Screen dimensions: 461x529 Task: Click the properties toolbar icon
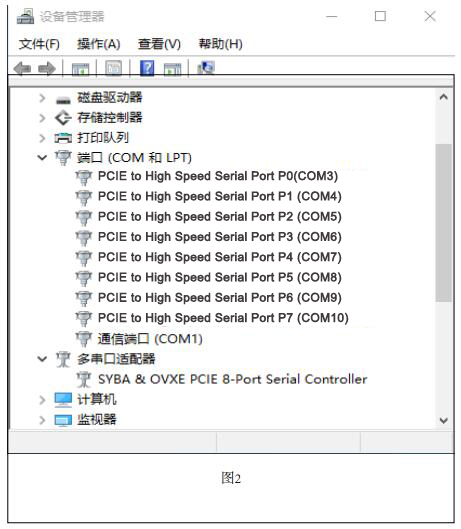[x=114, y=68]
